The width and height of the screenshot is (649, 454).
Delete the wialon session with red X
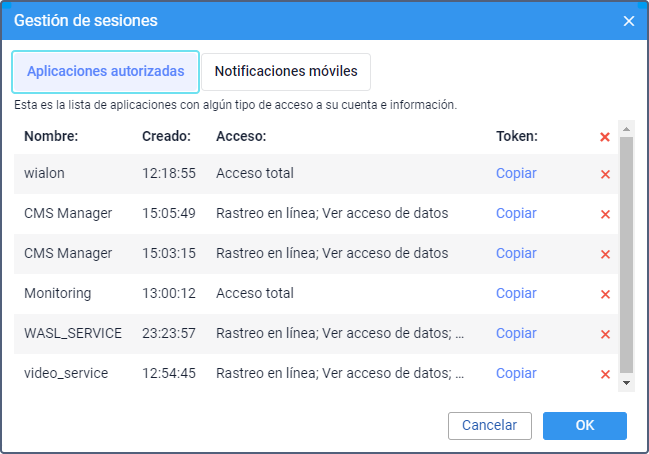(605, 174)
